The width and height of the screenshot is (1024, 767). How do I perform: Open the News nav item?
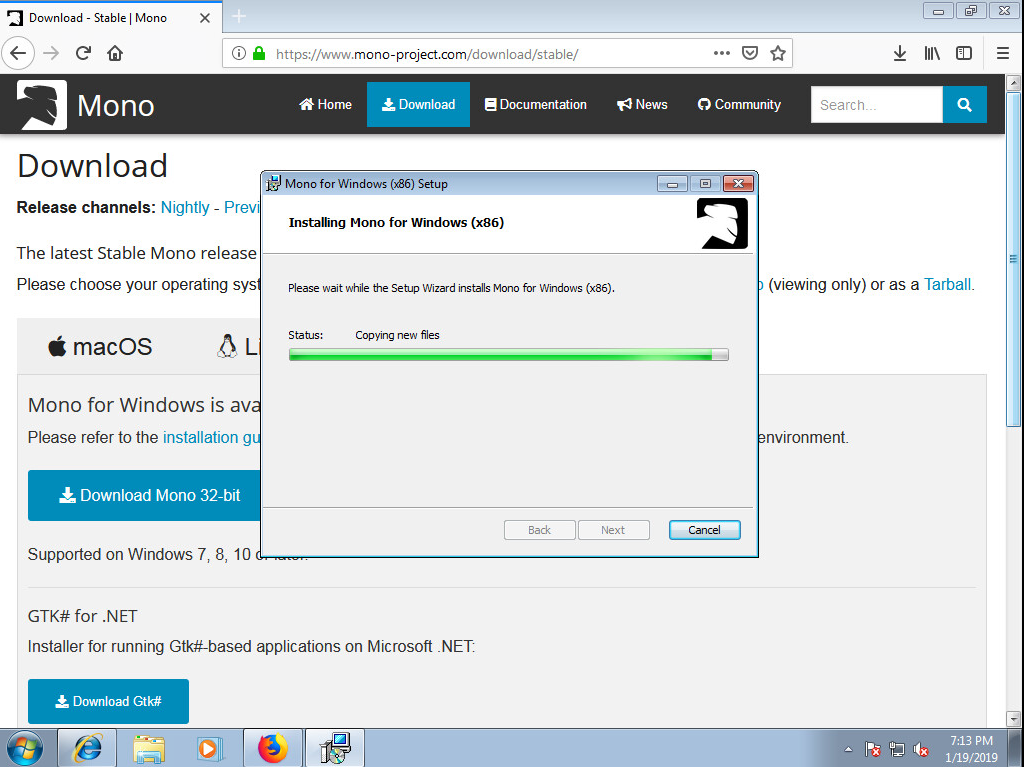(x=642, y=105)
